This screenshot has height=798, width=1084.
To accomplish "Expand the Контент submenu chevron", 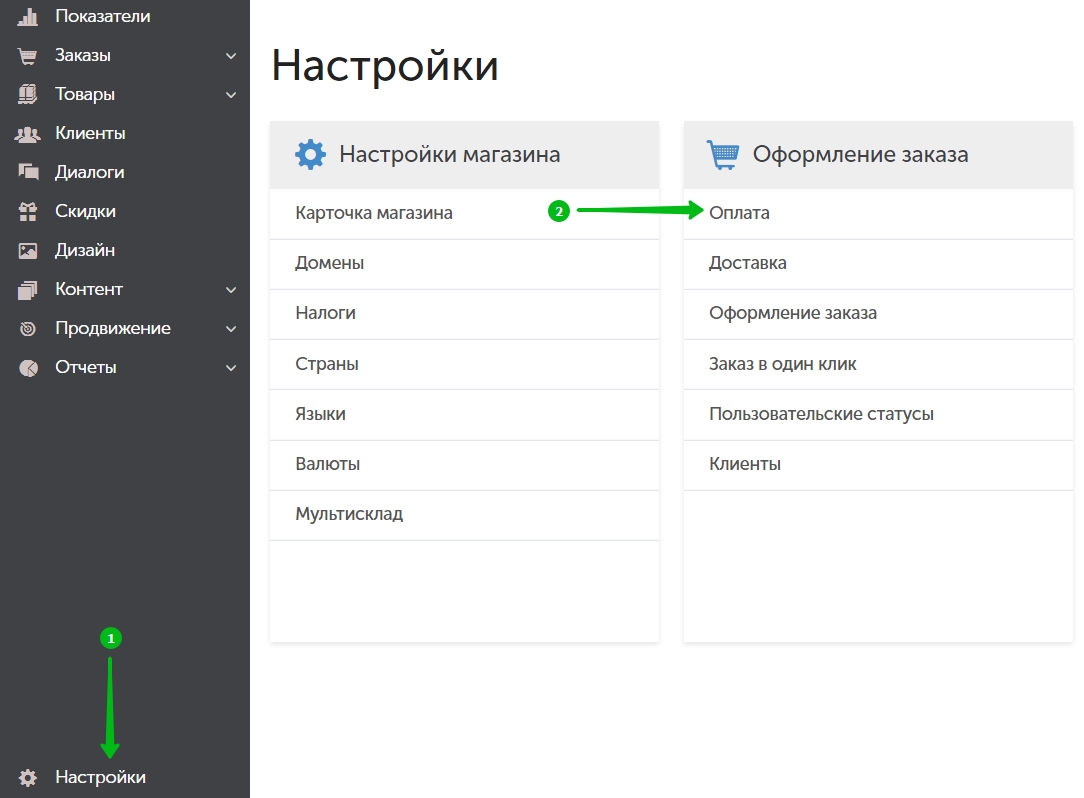I will 231,290.
